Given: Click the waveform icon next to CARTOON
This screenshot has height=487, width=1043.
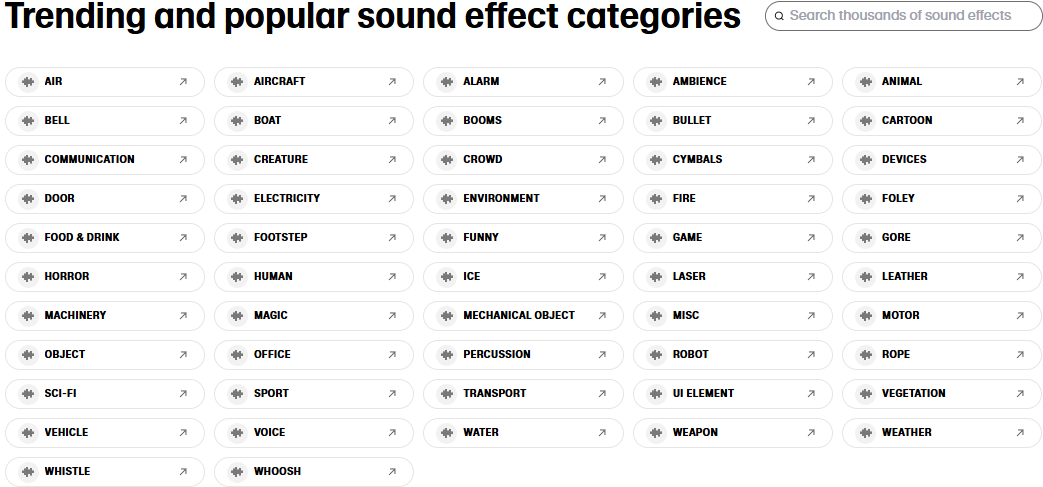Looking at the screenshot, I should [x=865, y=121].
